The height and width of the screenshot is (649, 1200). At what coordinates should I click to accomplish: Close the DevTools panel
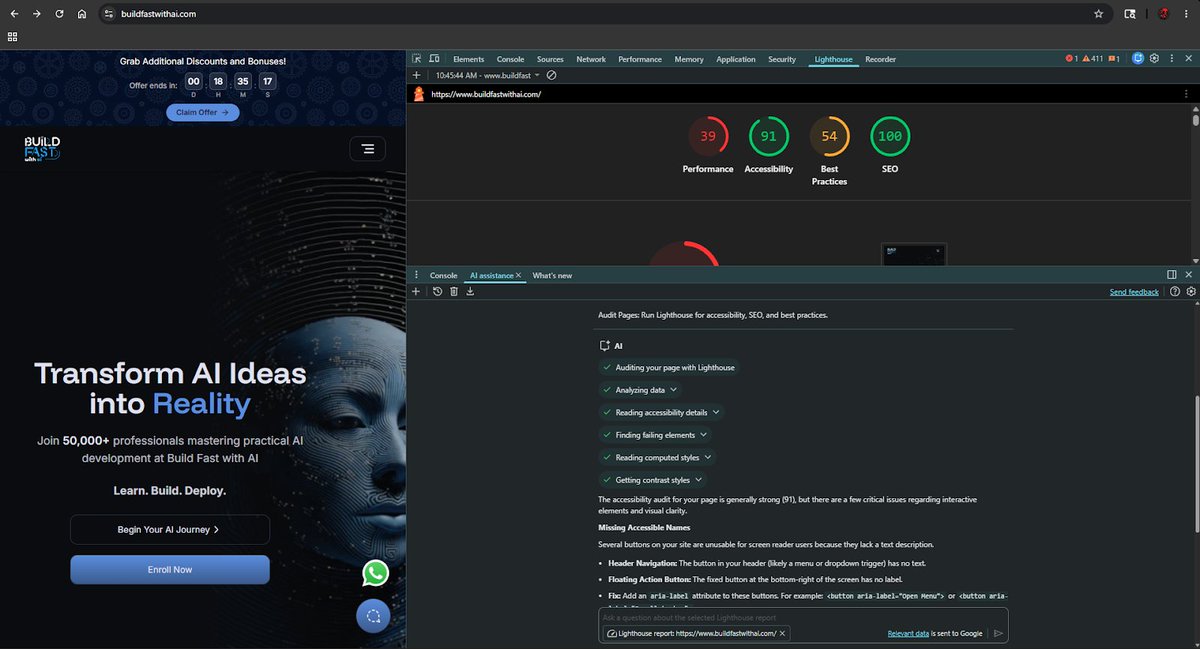pyautogui.click(x=1187, y=59)
